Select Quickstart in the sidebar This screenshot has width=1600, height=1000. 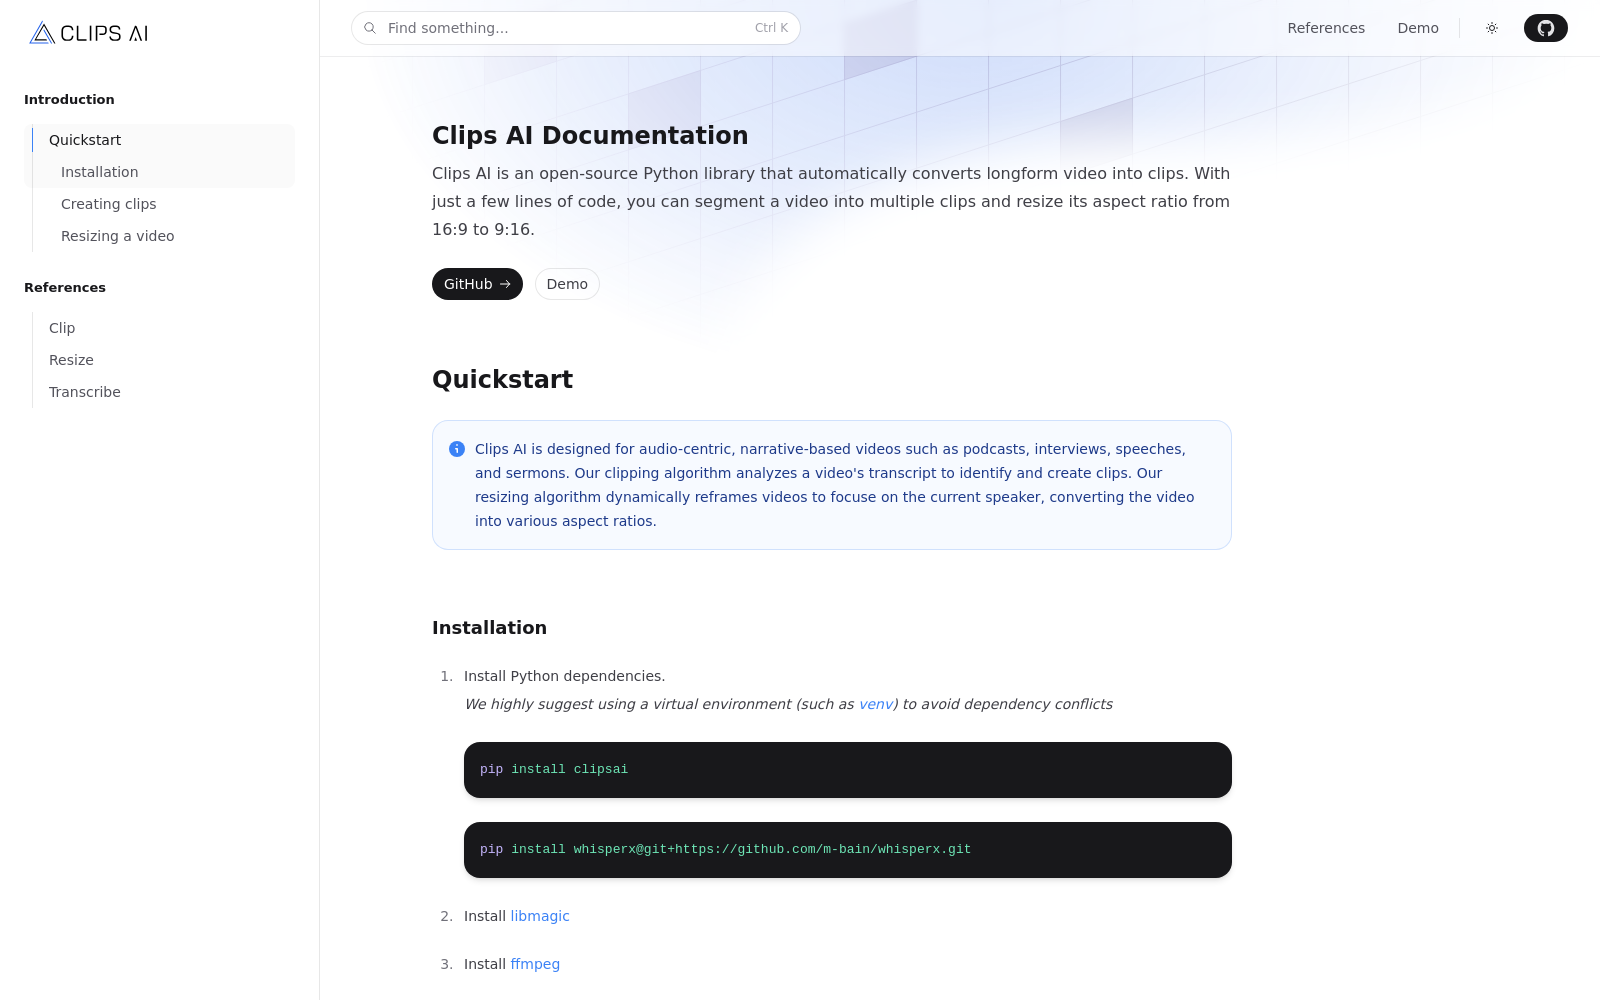tap(85, 140)
